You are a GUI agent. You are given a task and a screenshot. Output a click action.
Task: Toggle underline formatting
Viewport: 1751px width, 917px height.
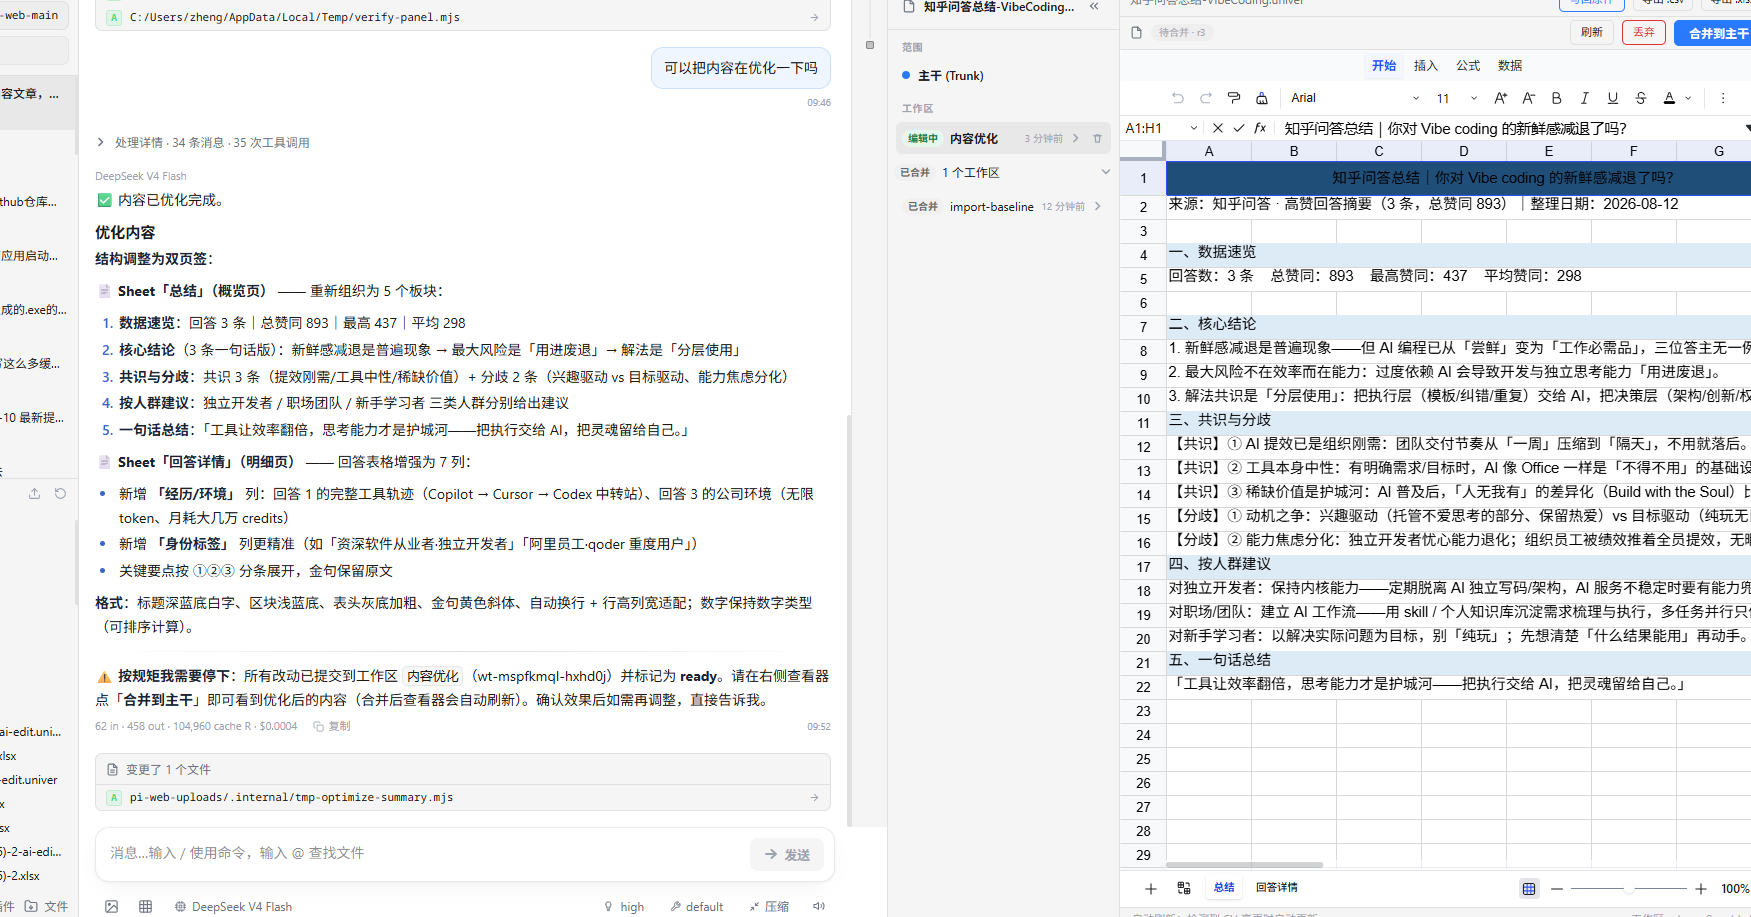click(1612, 98)
